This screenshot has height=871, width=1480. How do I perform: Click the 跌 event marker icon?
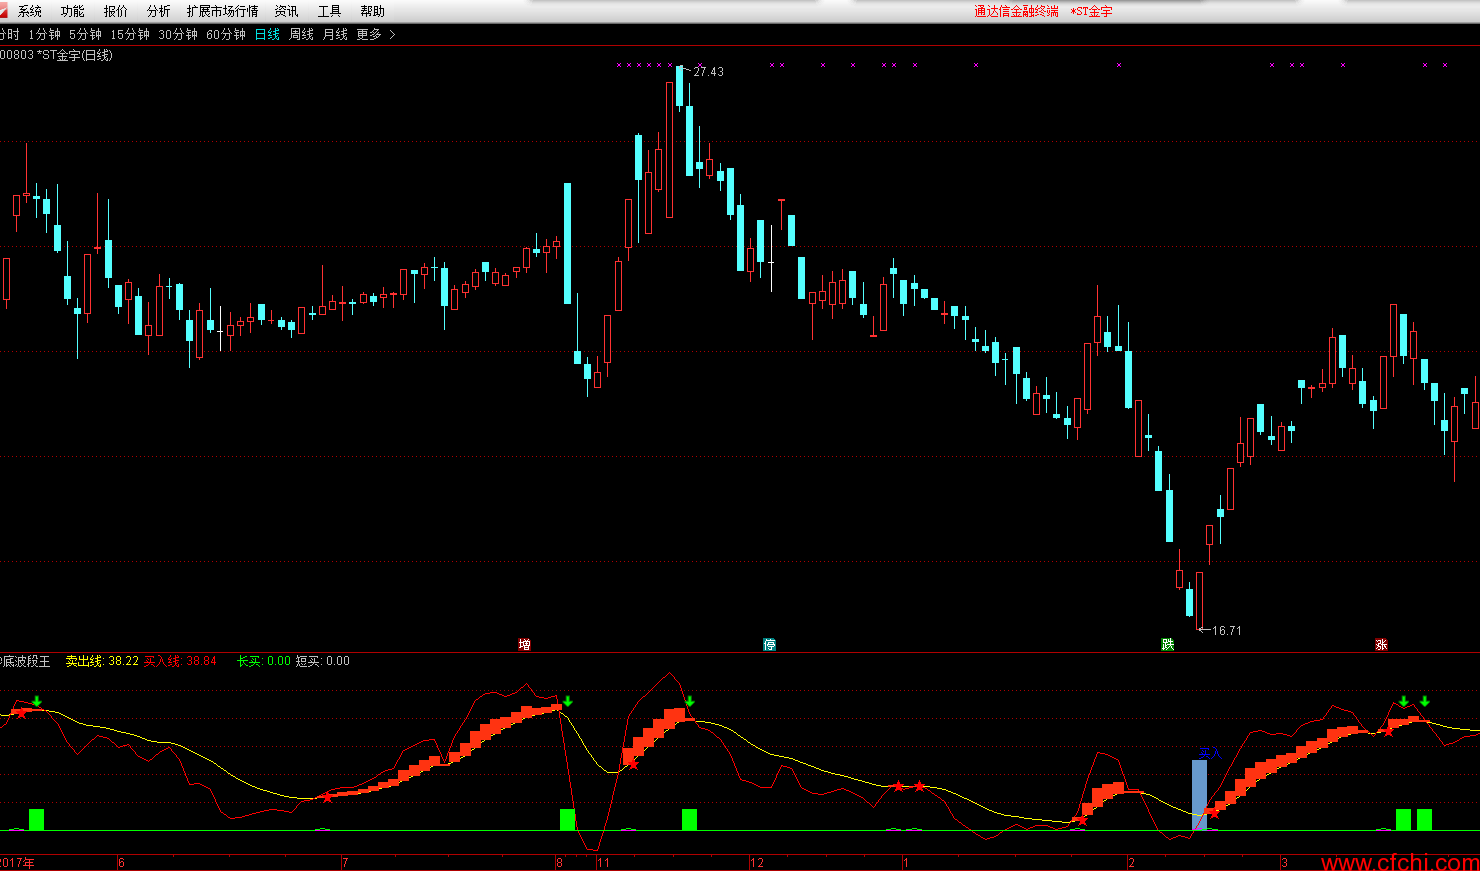(1167, 645)
